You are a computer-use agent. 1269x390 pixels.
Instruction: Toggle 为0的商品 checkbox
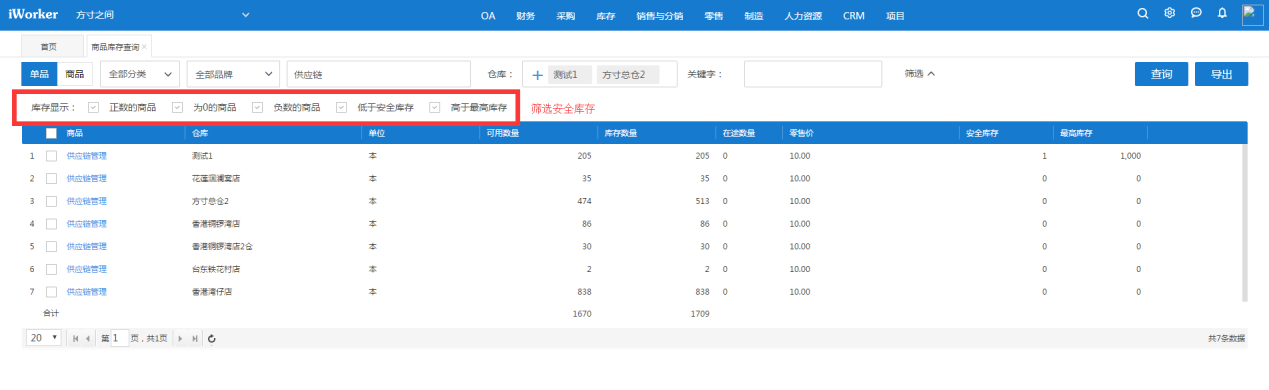tap(178, 107)
